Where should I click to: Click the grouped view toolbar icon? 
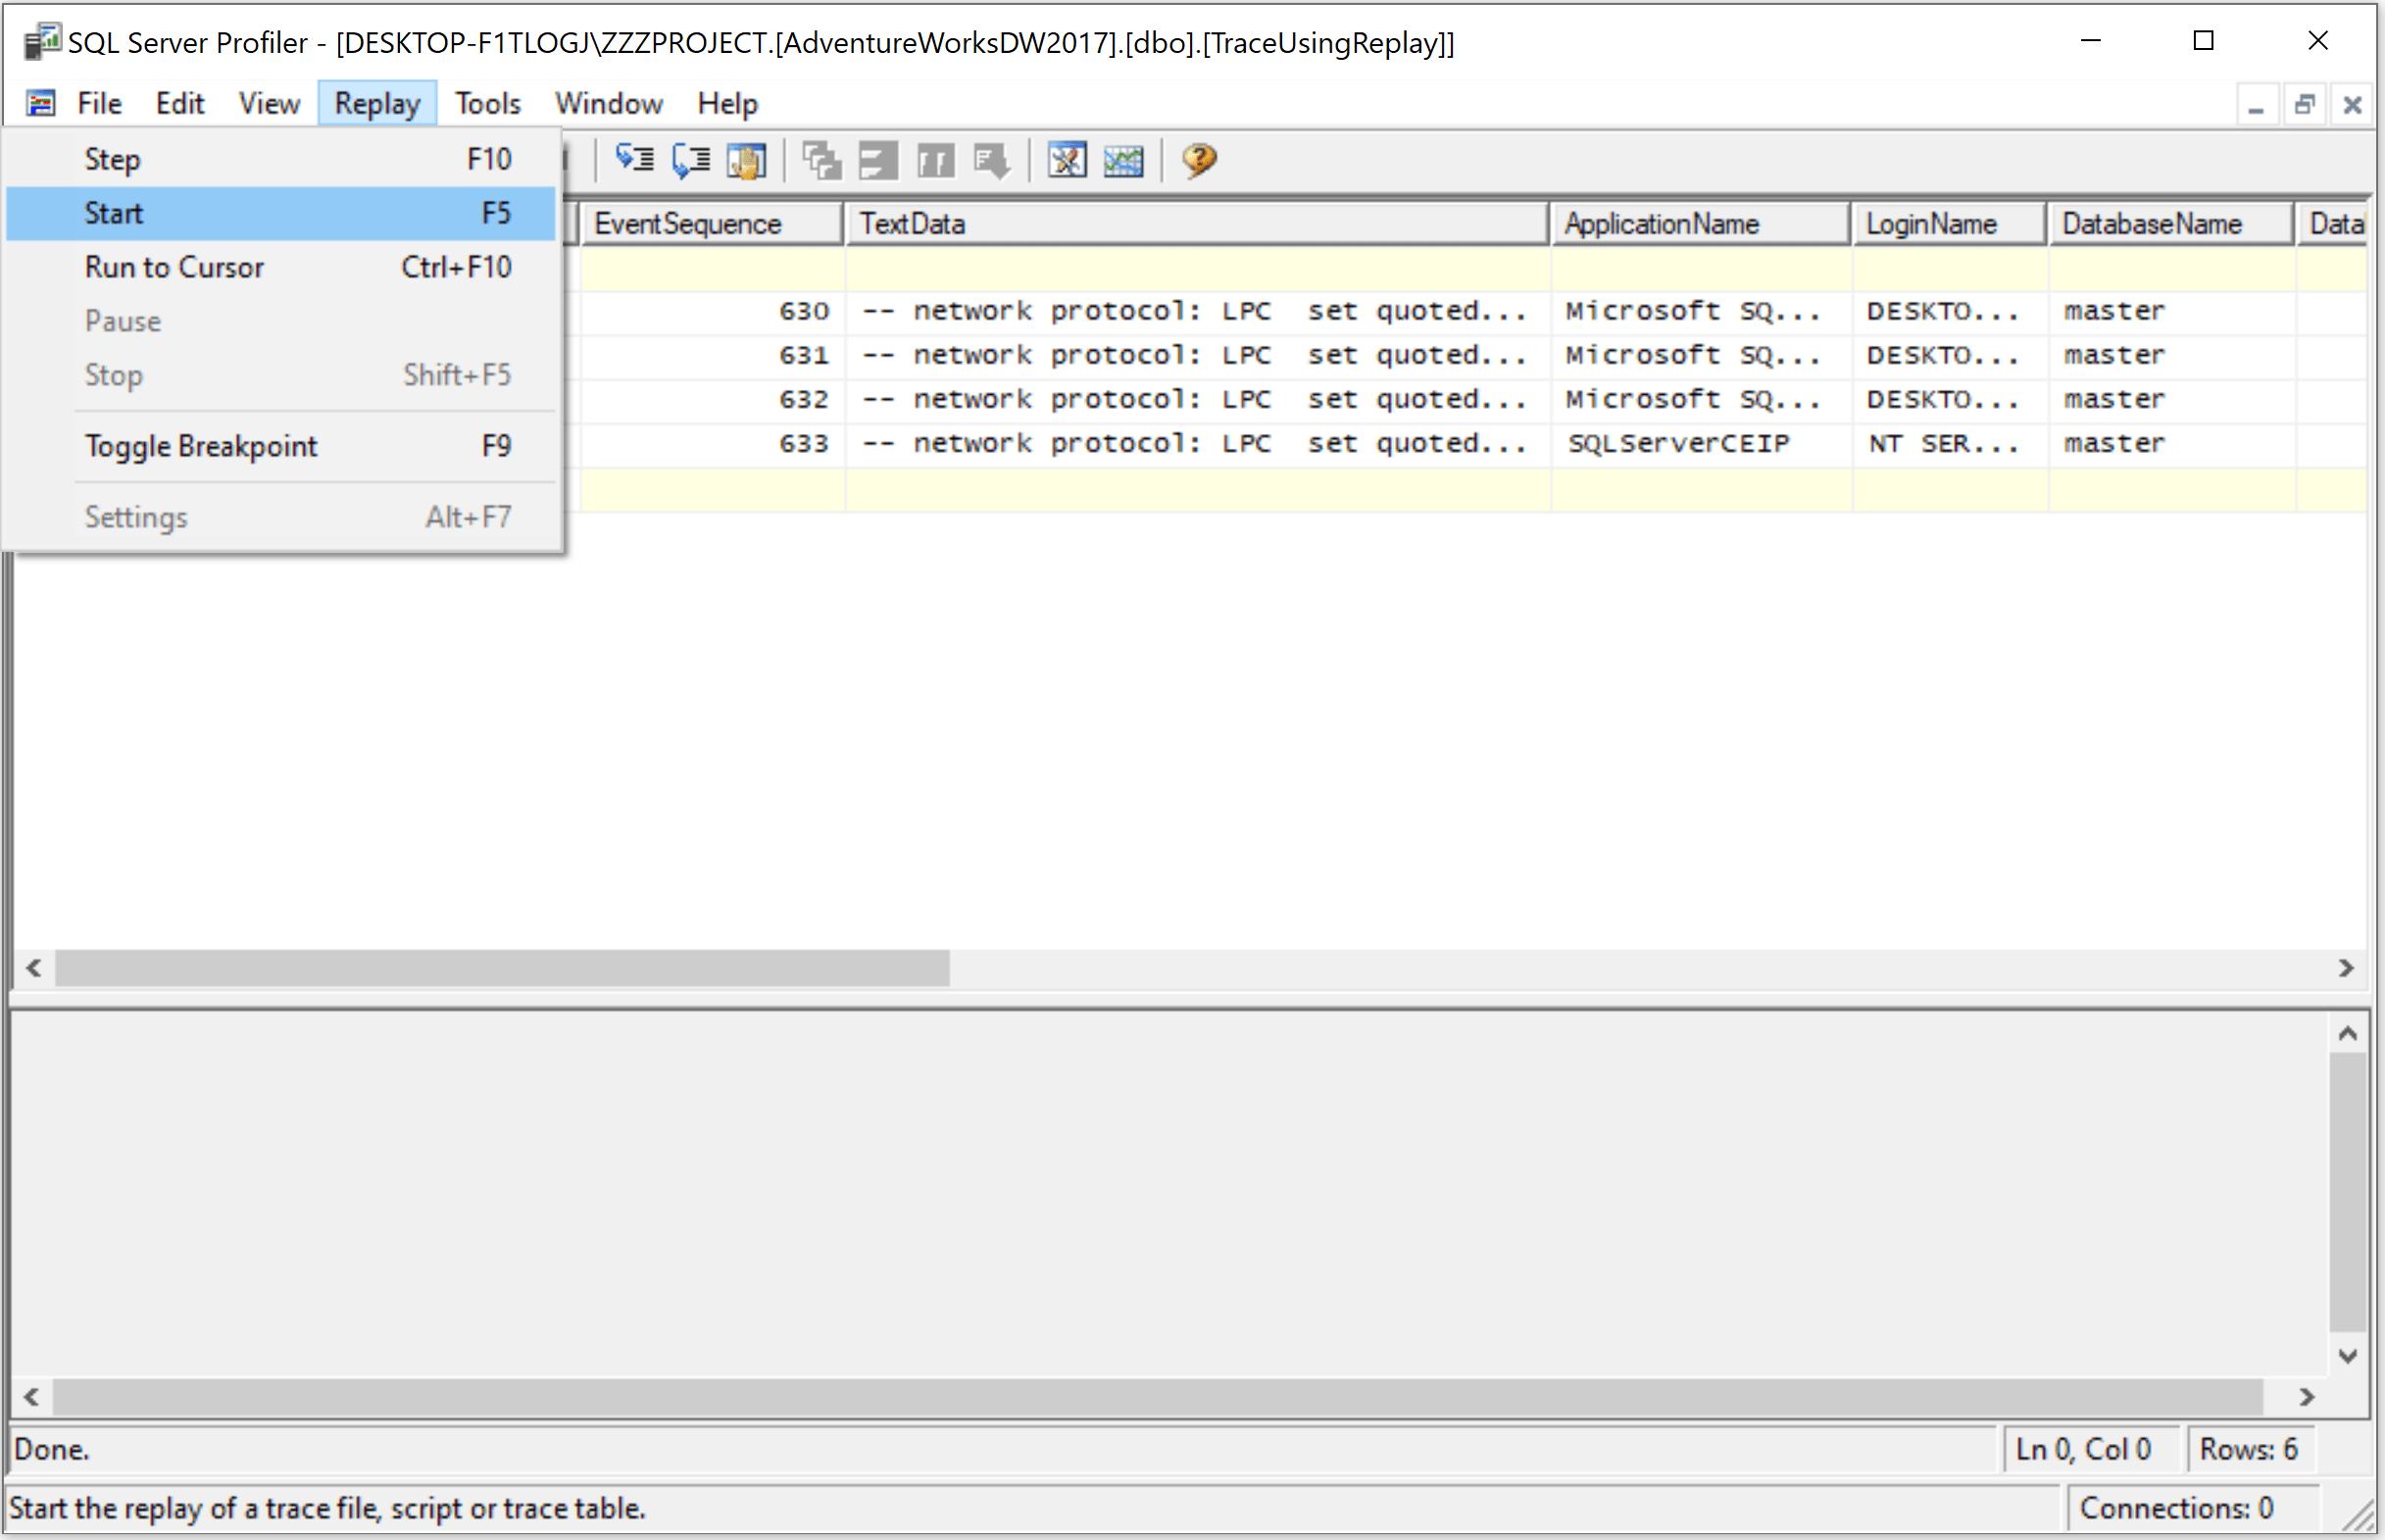820,160
